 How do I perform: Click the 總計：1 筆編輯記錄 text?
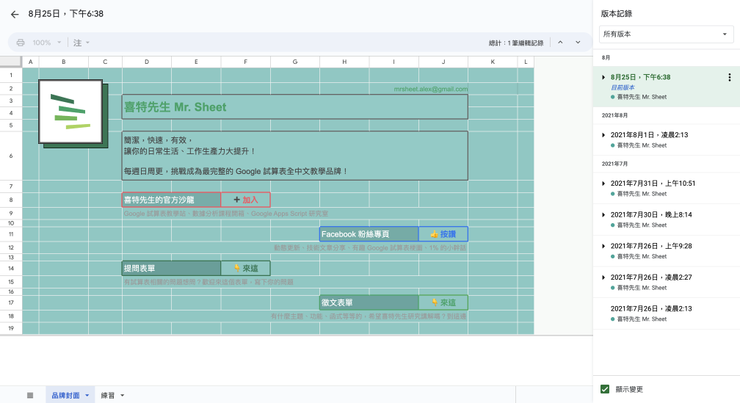point(516,43)
